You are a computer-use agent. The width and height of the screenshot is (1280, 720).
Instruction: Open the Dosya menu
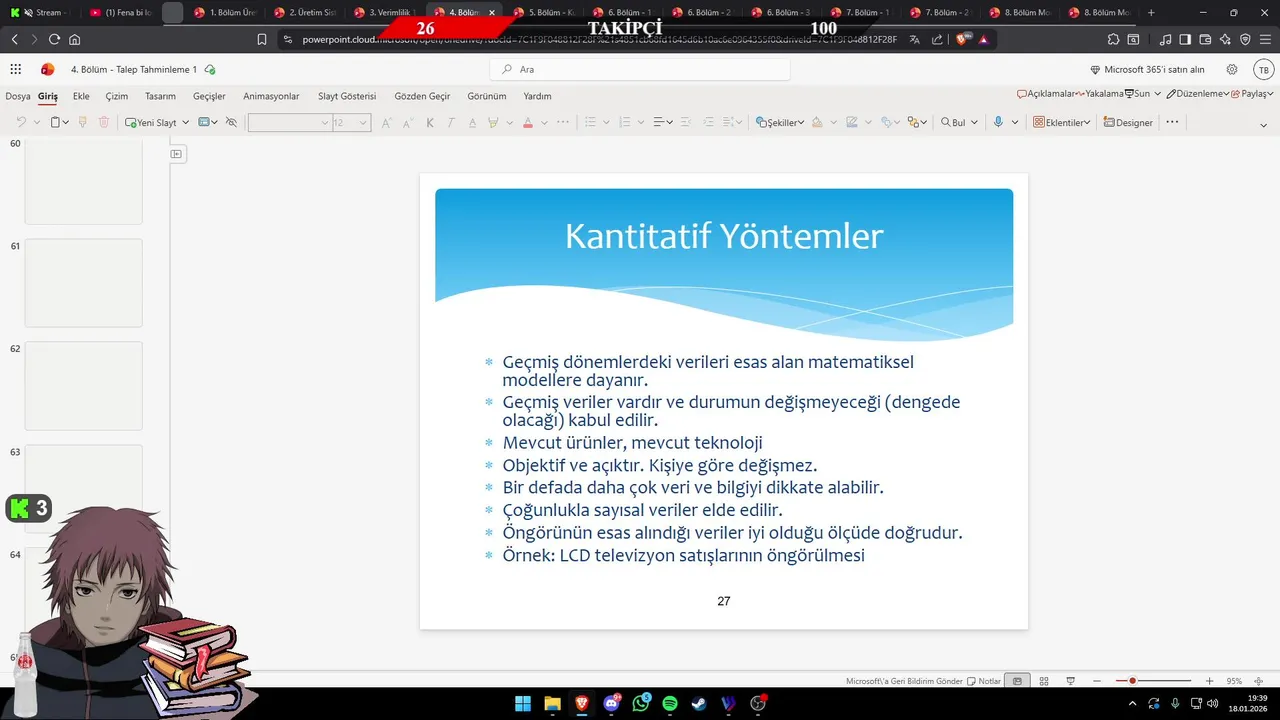click(x=18, y=96)
